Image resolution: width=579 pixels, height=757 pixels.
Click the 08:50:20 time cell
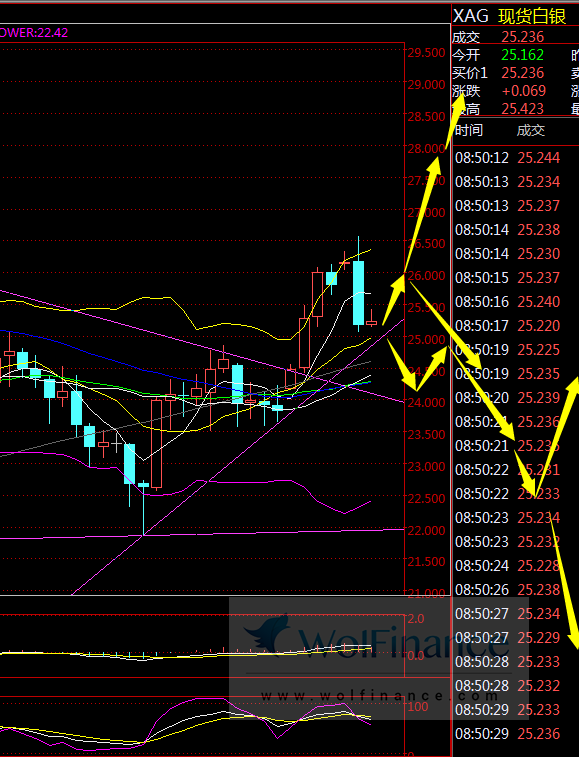482,398
